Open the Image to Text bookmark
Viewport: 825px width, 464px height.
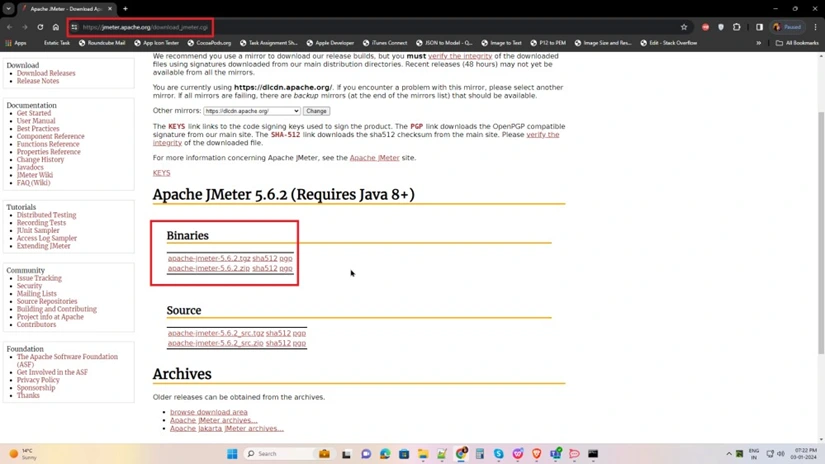[x=501, y=43]
